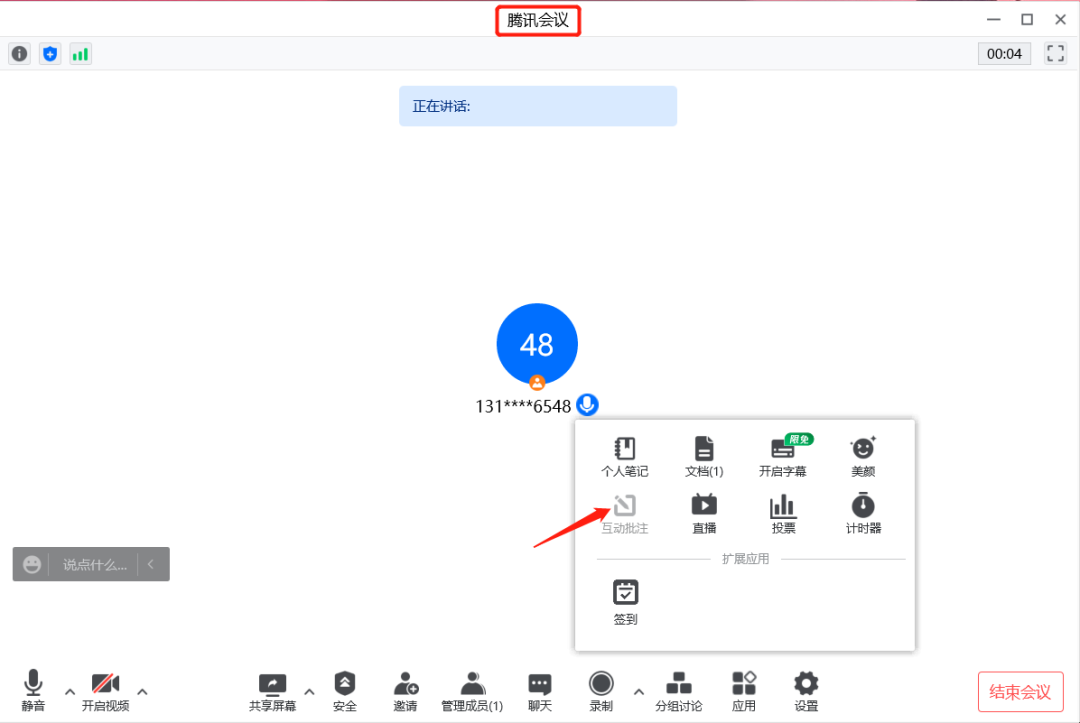Turn on camera with 开启视频
This screenshot has height=723, width=1080.
[x=105, y=691]
